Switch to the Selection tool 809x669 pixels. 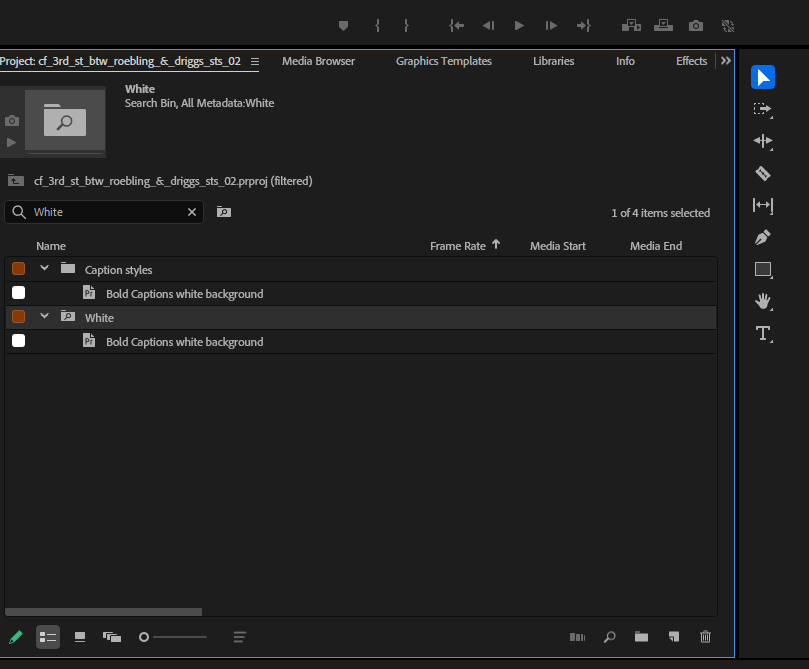pos(763,77)
